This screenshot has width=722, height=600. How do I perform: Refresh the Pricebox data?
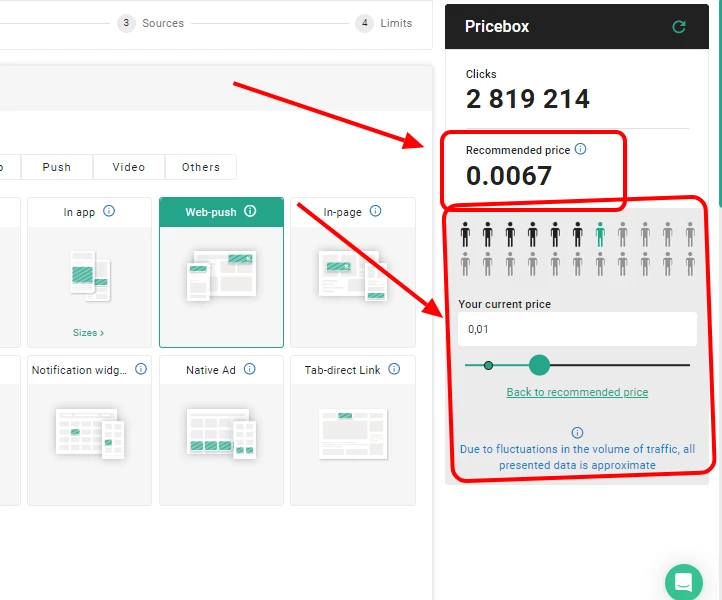(679, 27)
